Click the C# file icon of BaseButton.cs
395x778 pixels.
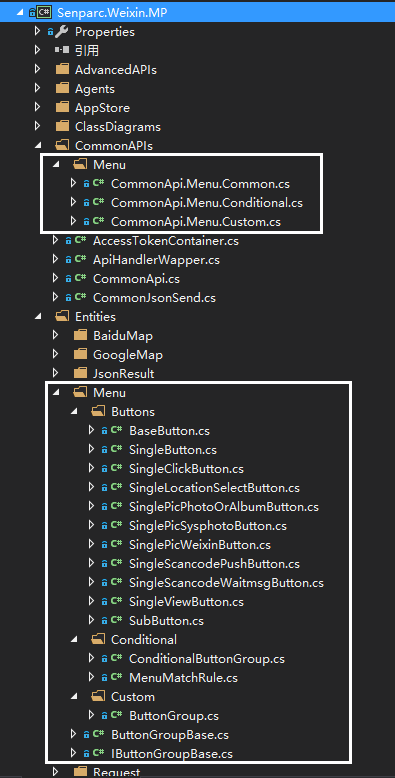(117, 431)
